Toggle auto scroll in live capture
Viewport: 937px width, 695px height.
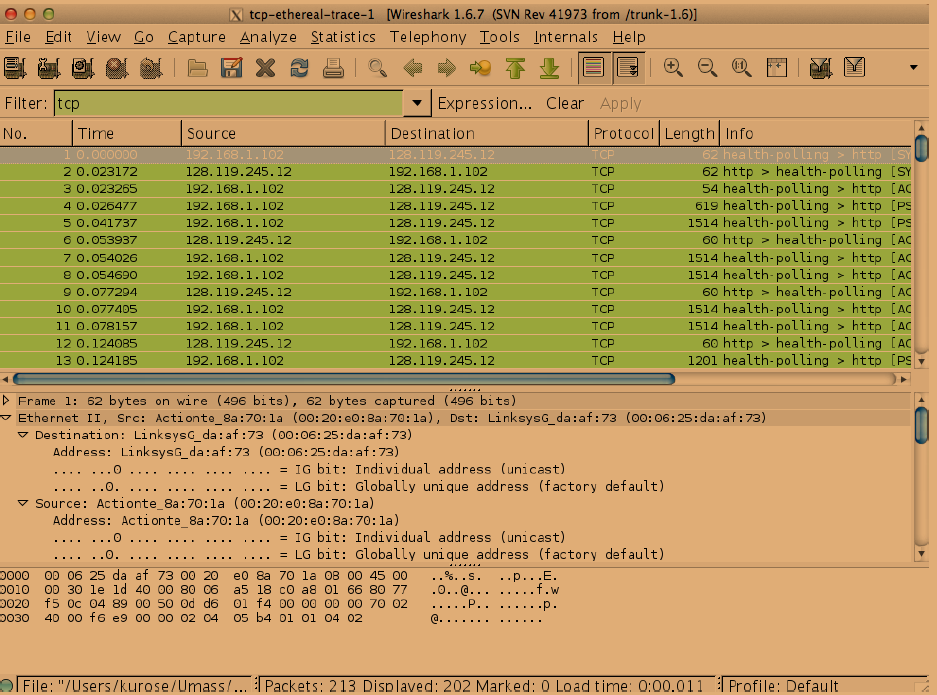(x=628, y=68)
